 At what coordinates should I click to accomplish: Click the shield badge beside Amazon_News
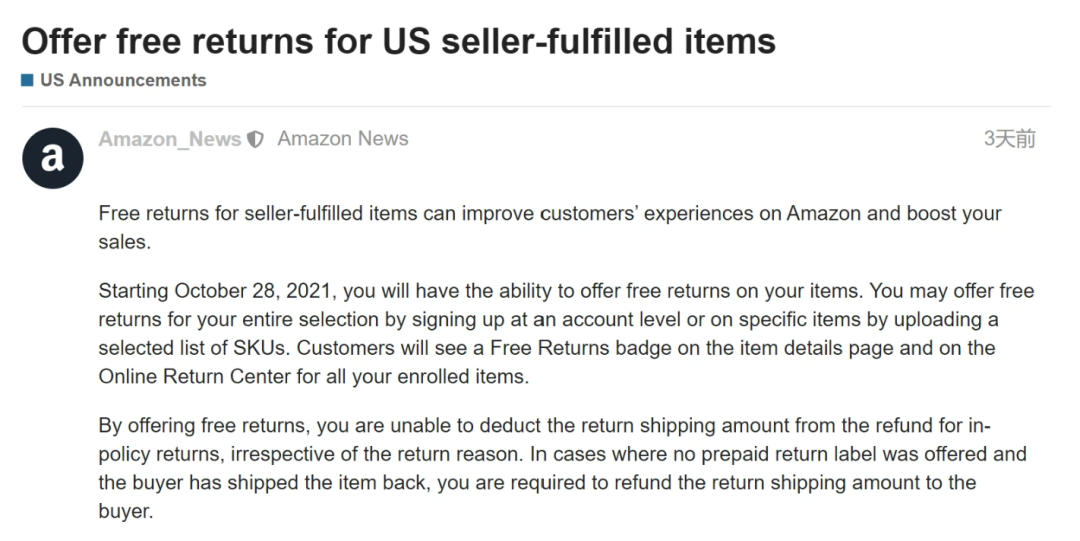255,139
